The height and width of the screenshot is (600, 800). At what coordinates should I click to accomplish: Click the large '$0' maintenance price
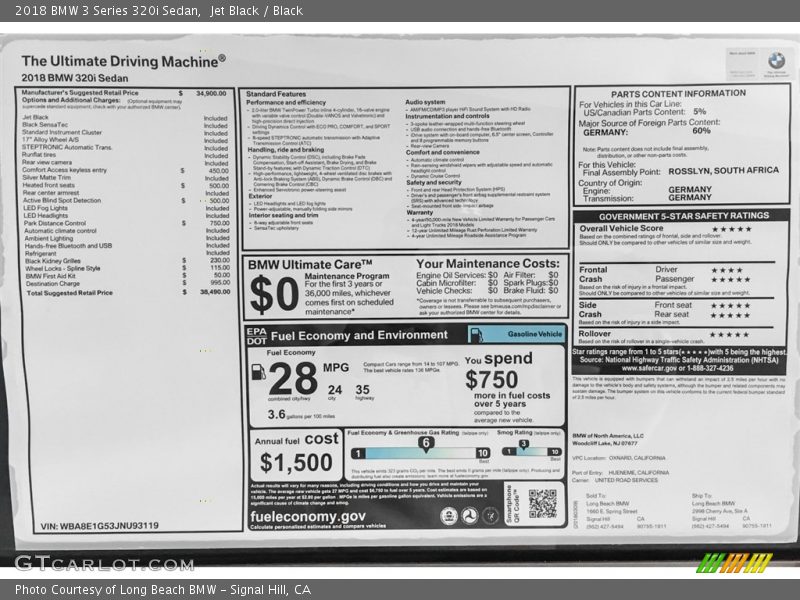(274, 294)
